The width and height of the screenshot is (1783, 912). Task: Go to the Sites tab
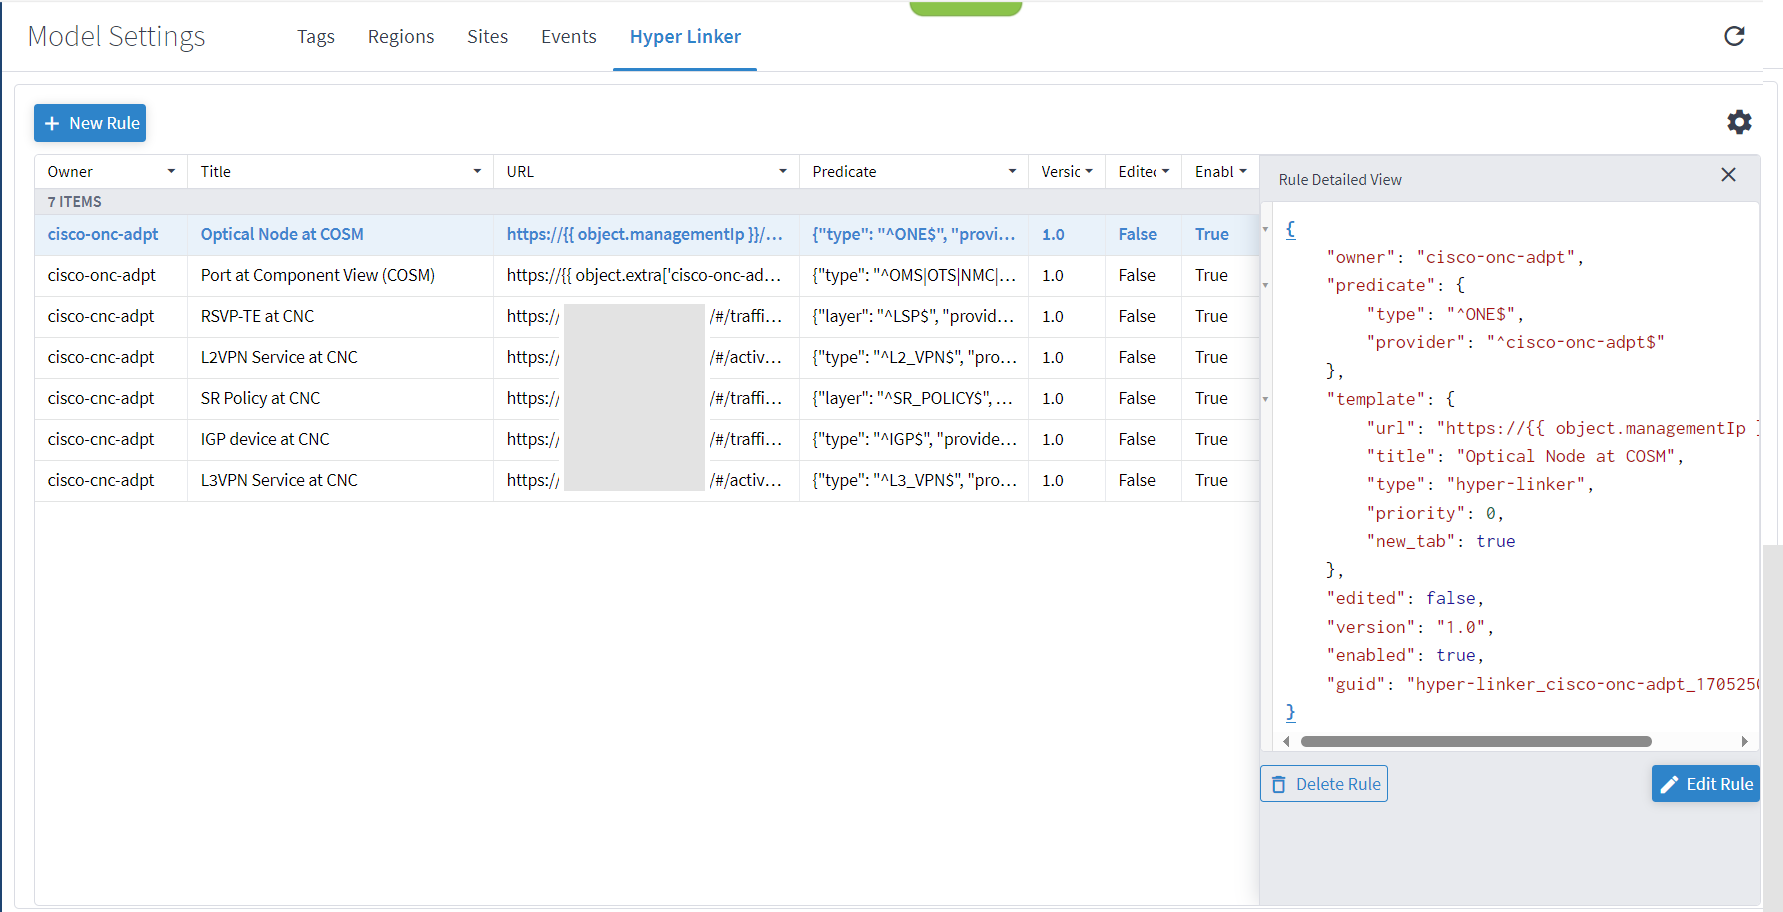point(487,37)
